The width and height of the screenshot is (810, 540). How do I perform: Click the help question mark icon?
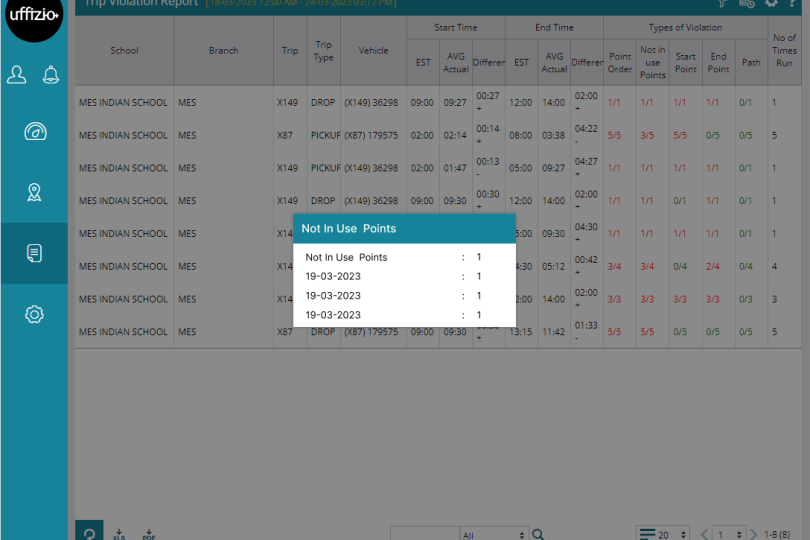tap(794, 3)
